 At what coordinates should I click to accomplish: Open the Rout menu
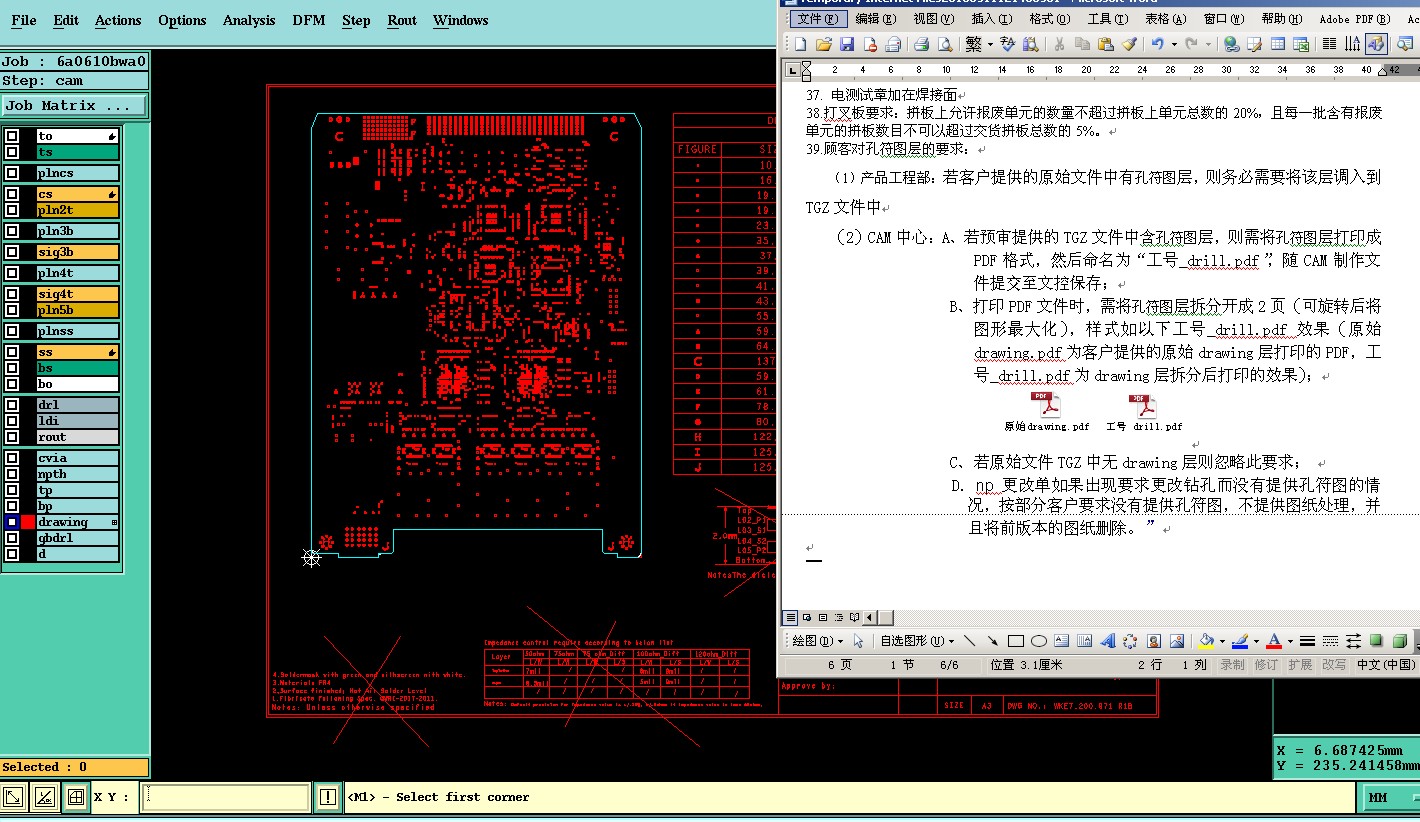coord(402,20)
